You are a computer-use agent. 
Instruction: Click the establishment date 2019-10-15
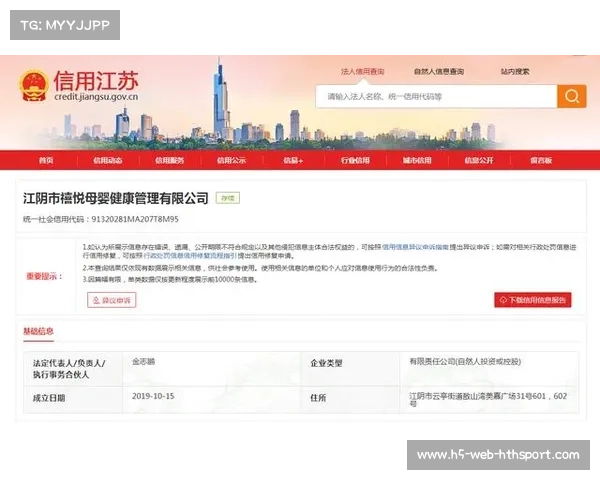pos(153,396)
